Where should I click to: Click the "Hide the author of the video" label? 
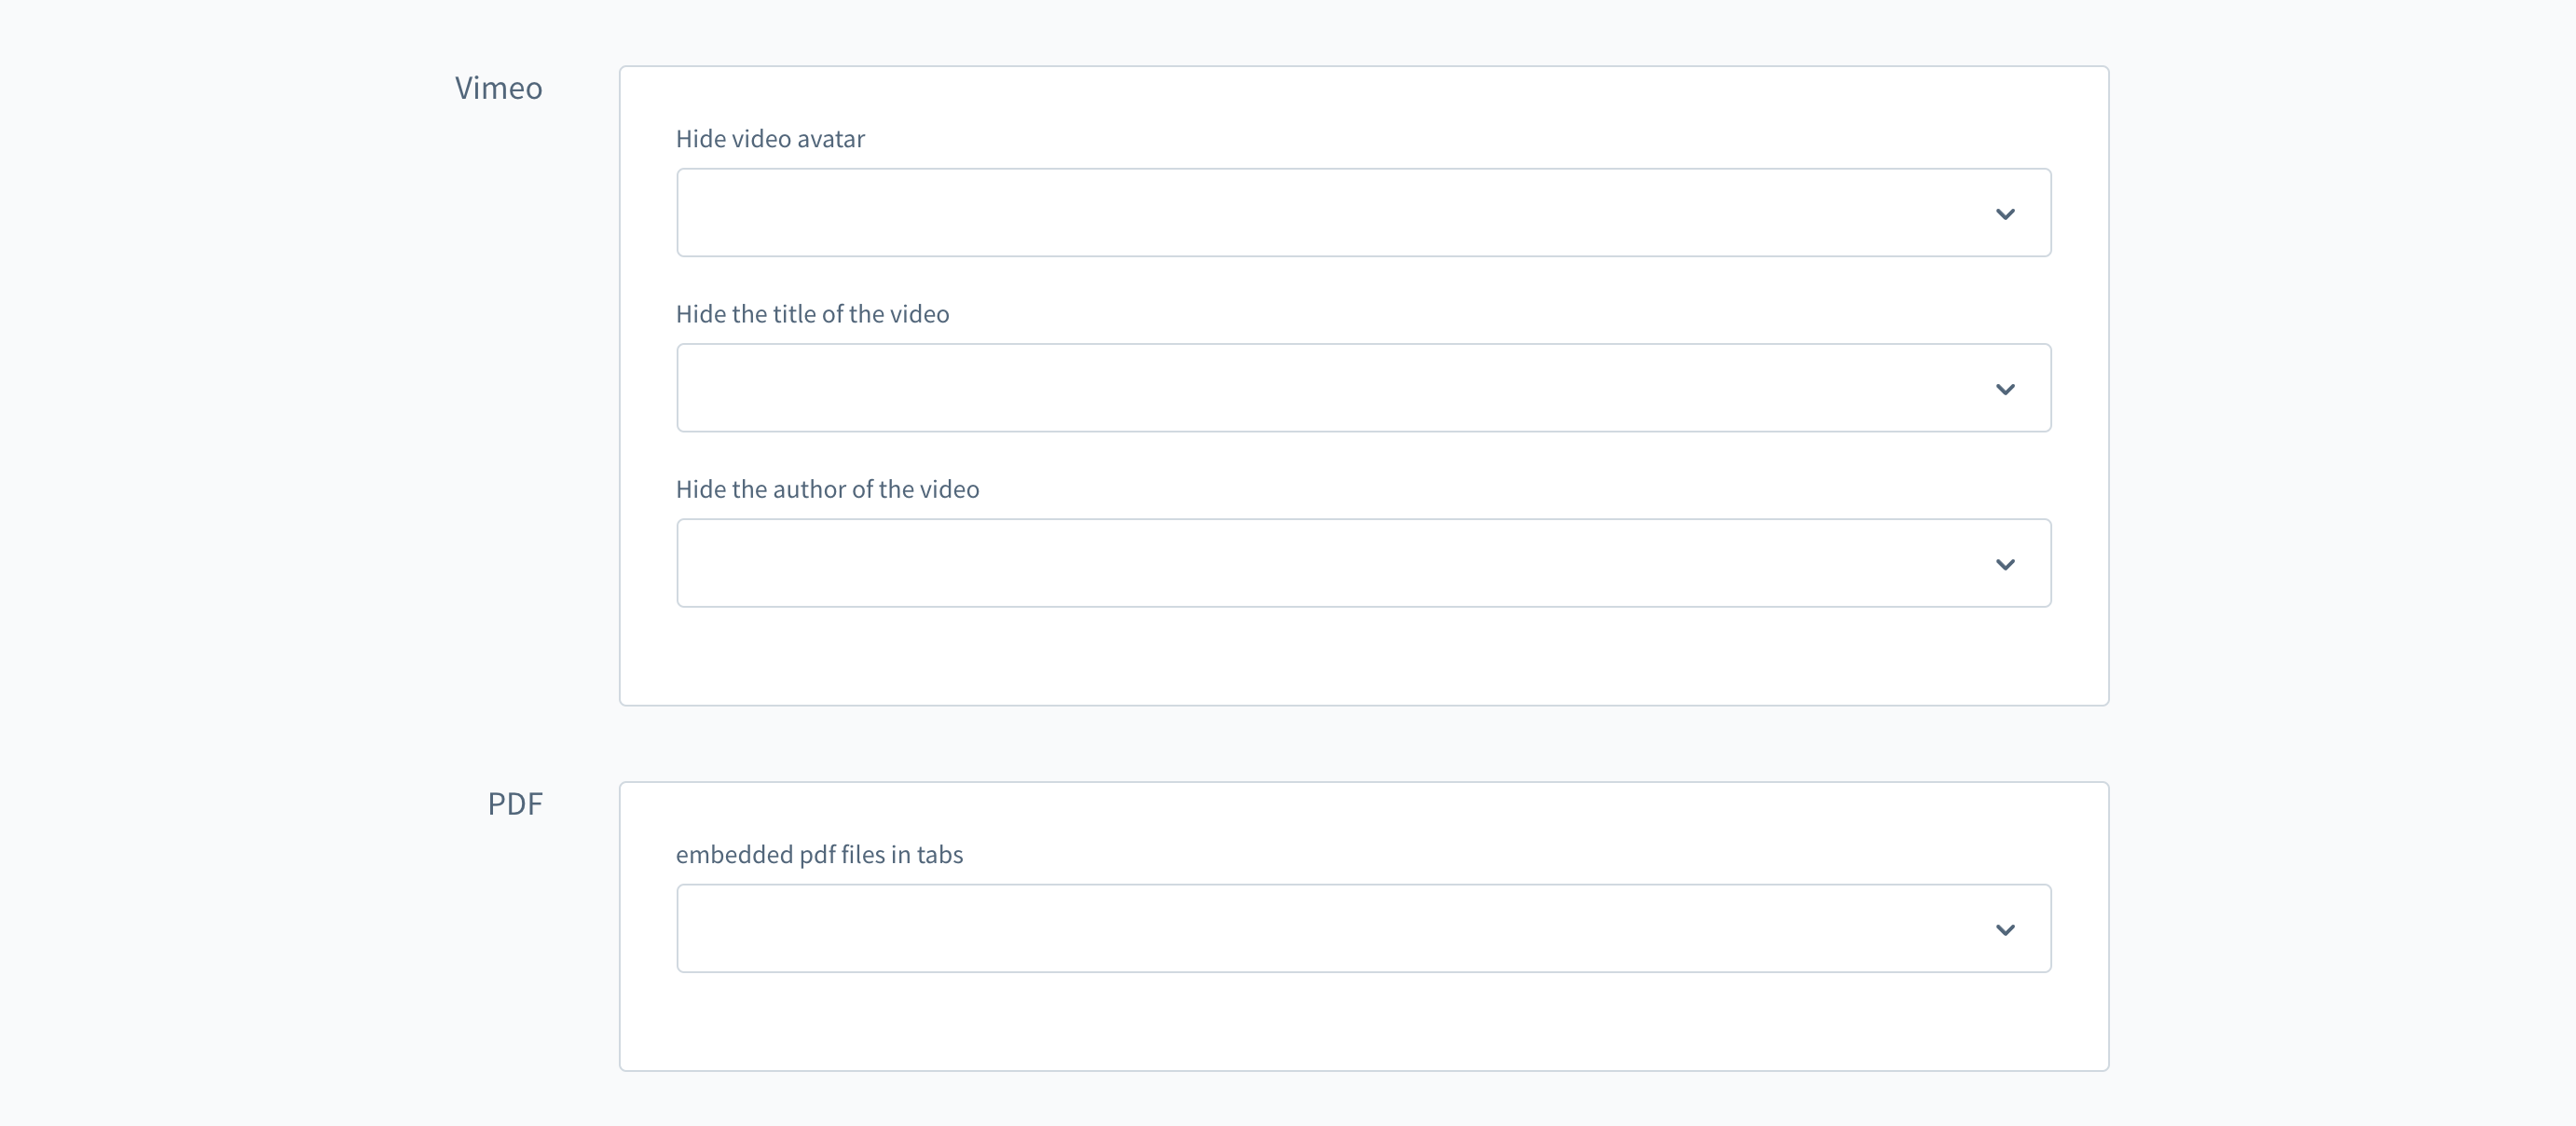pyautogui.click(x=827, y=489)
